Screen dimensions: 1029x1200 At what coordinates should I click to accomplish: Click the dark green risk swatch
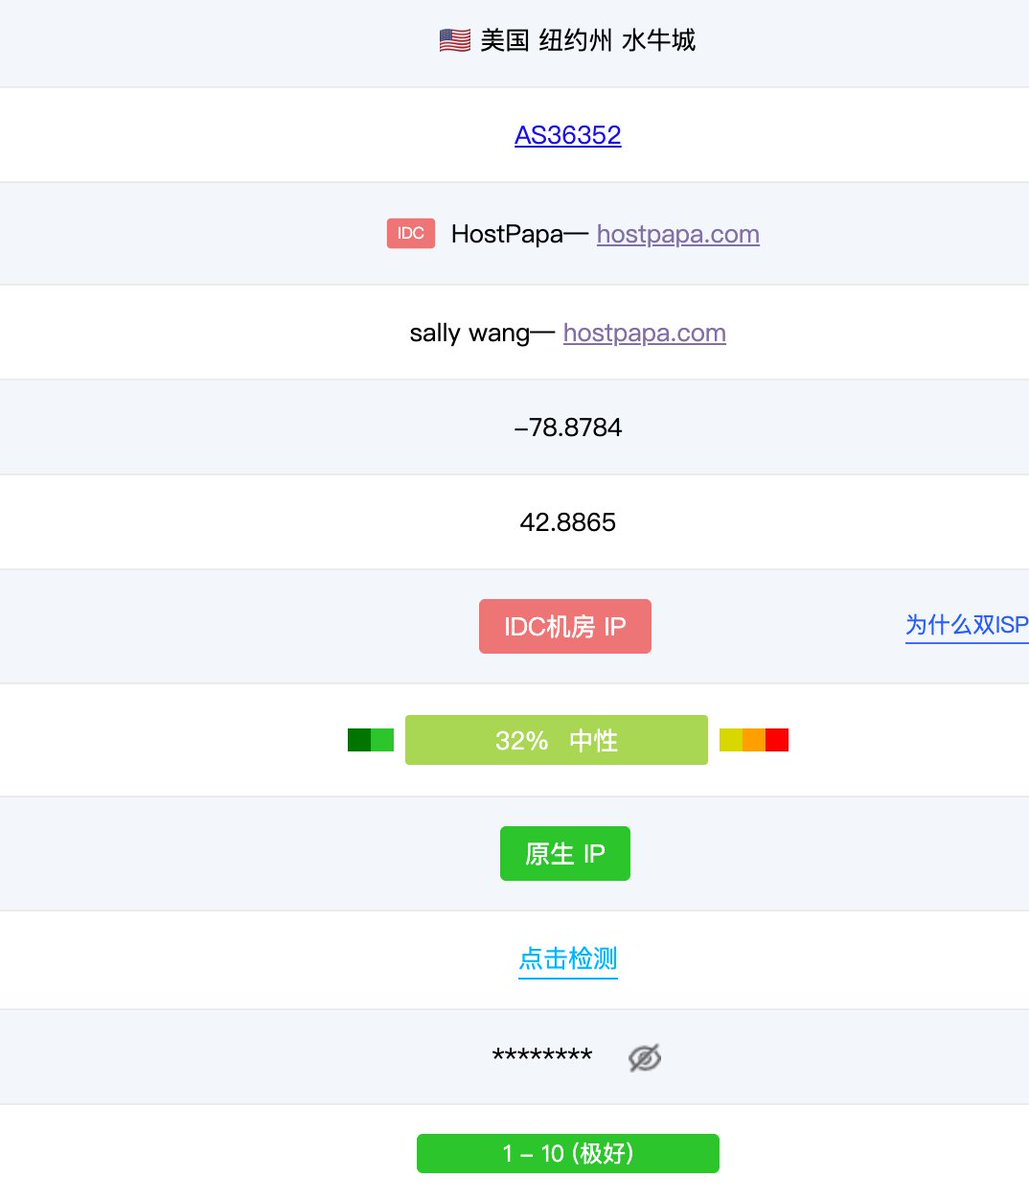tap(359, 740)
